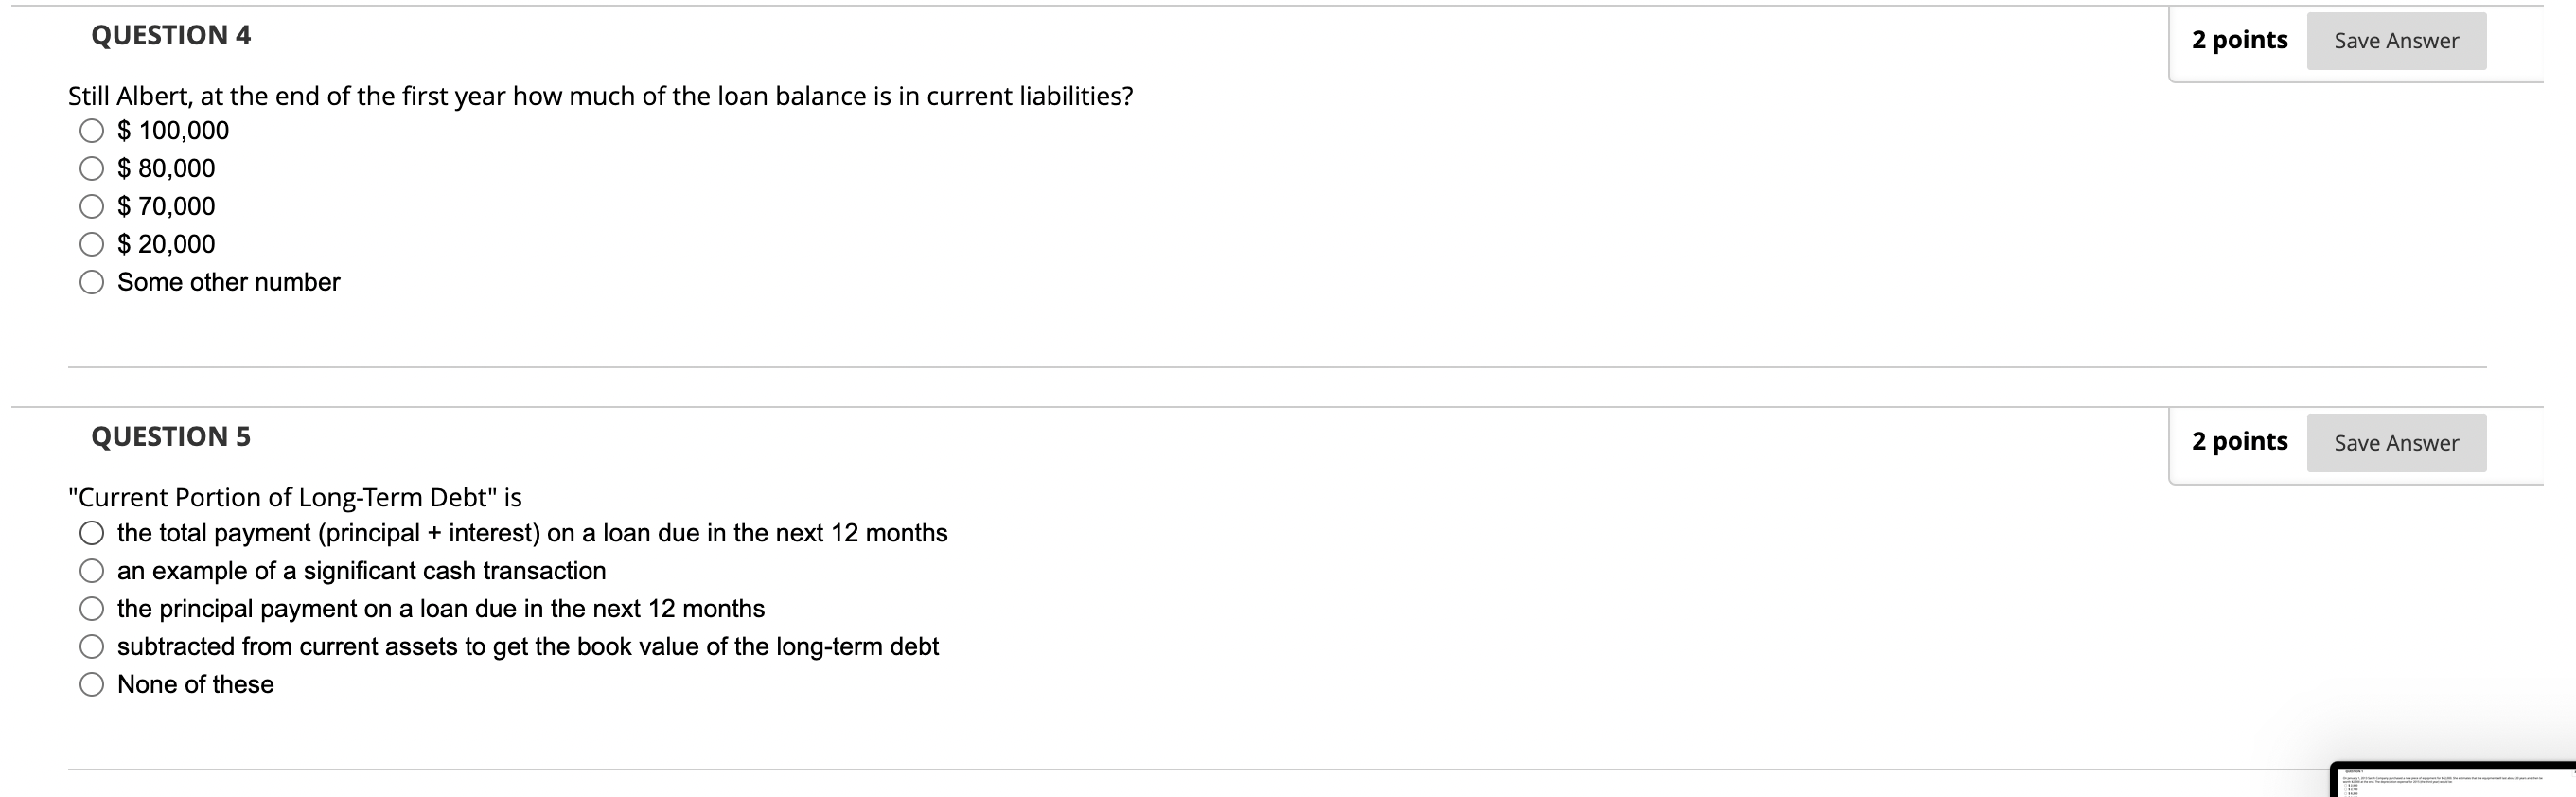Image resolution: width=2576 pixels, height=797 pixels.
Task: Click the Question 4 loan balance question text
Action: tap(600, 95)
